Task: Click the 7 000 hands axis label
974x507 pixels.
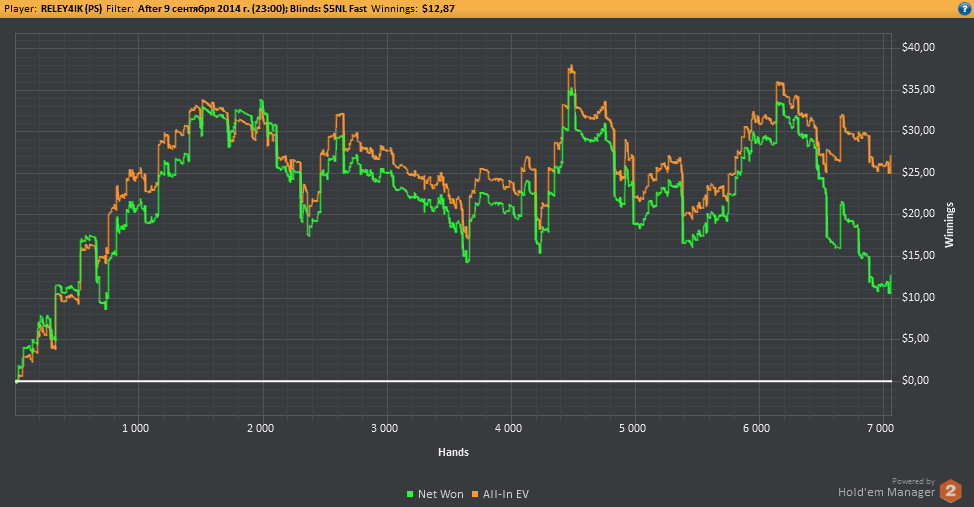Action: [x=881, y=428]
